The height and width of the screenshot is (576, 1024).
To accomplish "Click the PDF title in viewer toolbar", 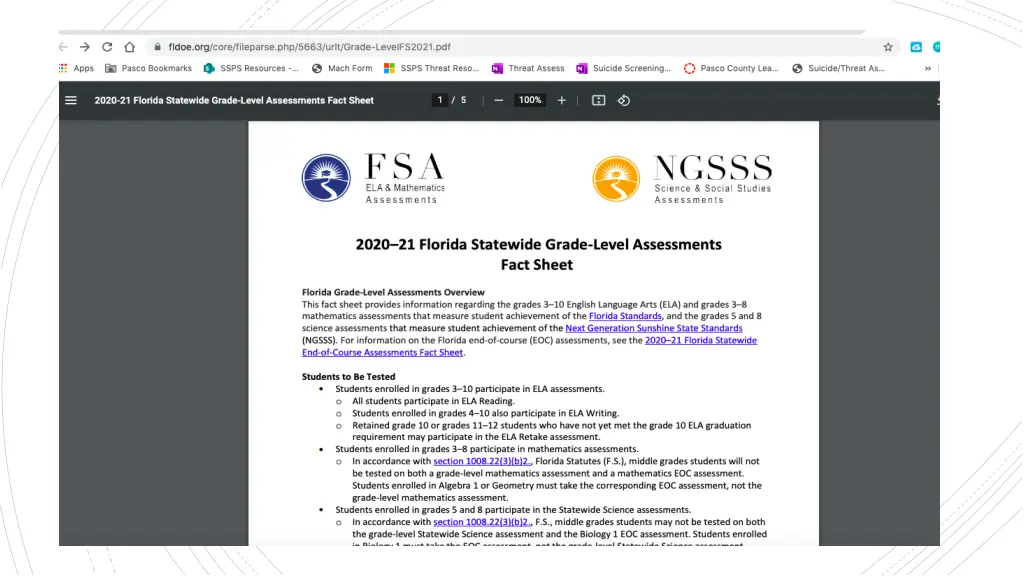I will [x=234, y=101].
